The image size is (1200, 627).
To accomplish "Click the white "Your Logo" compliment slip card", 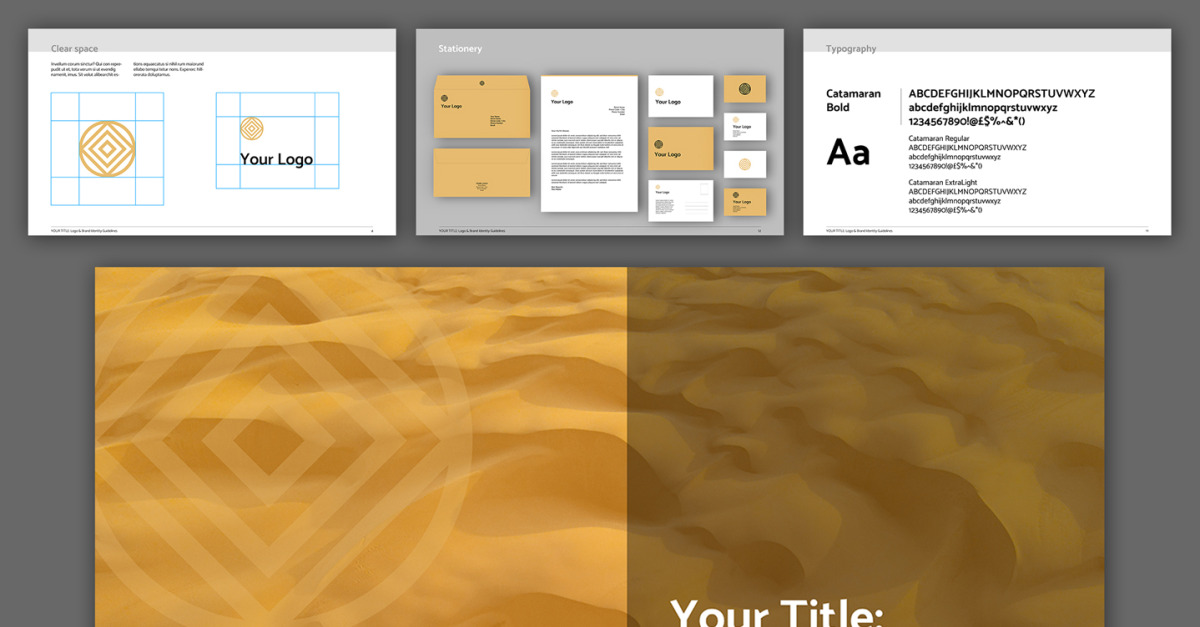I will (x=681, y=96).
